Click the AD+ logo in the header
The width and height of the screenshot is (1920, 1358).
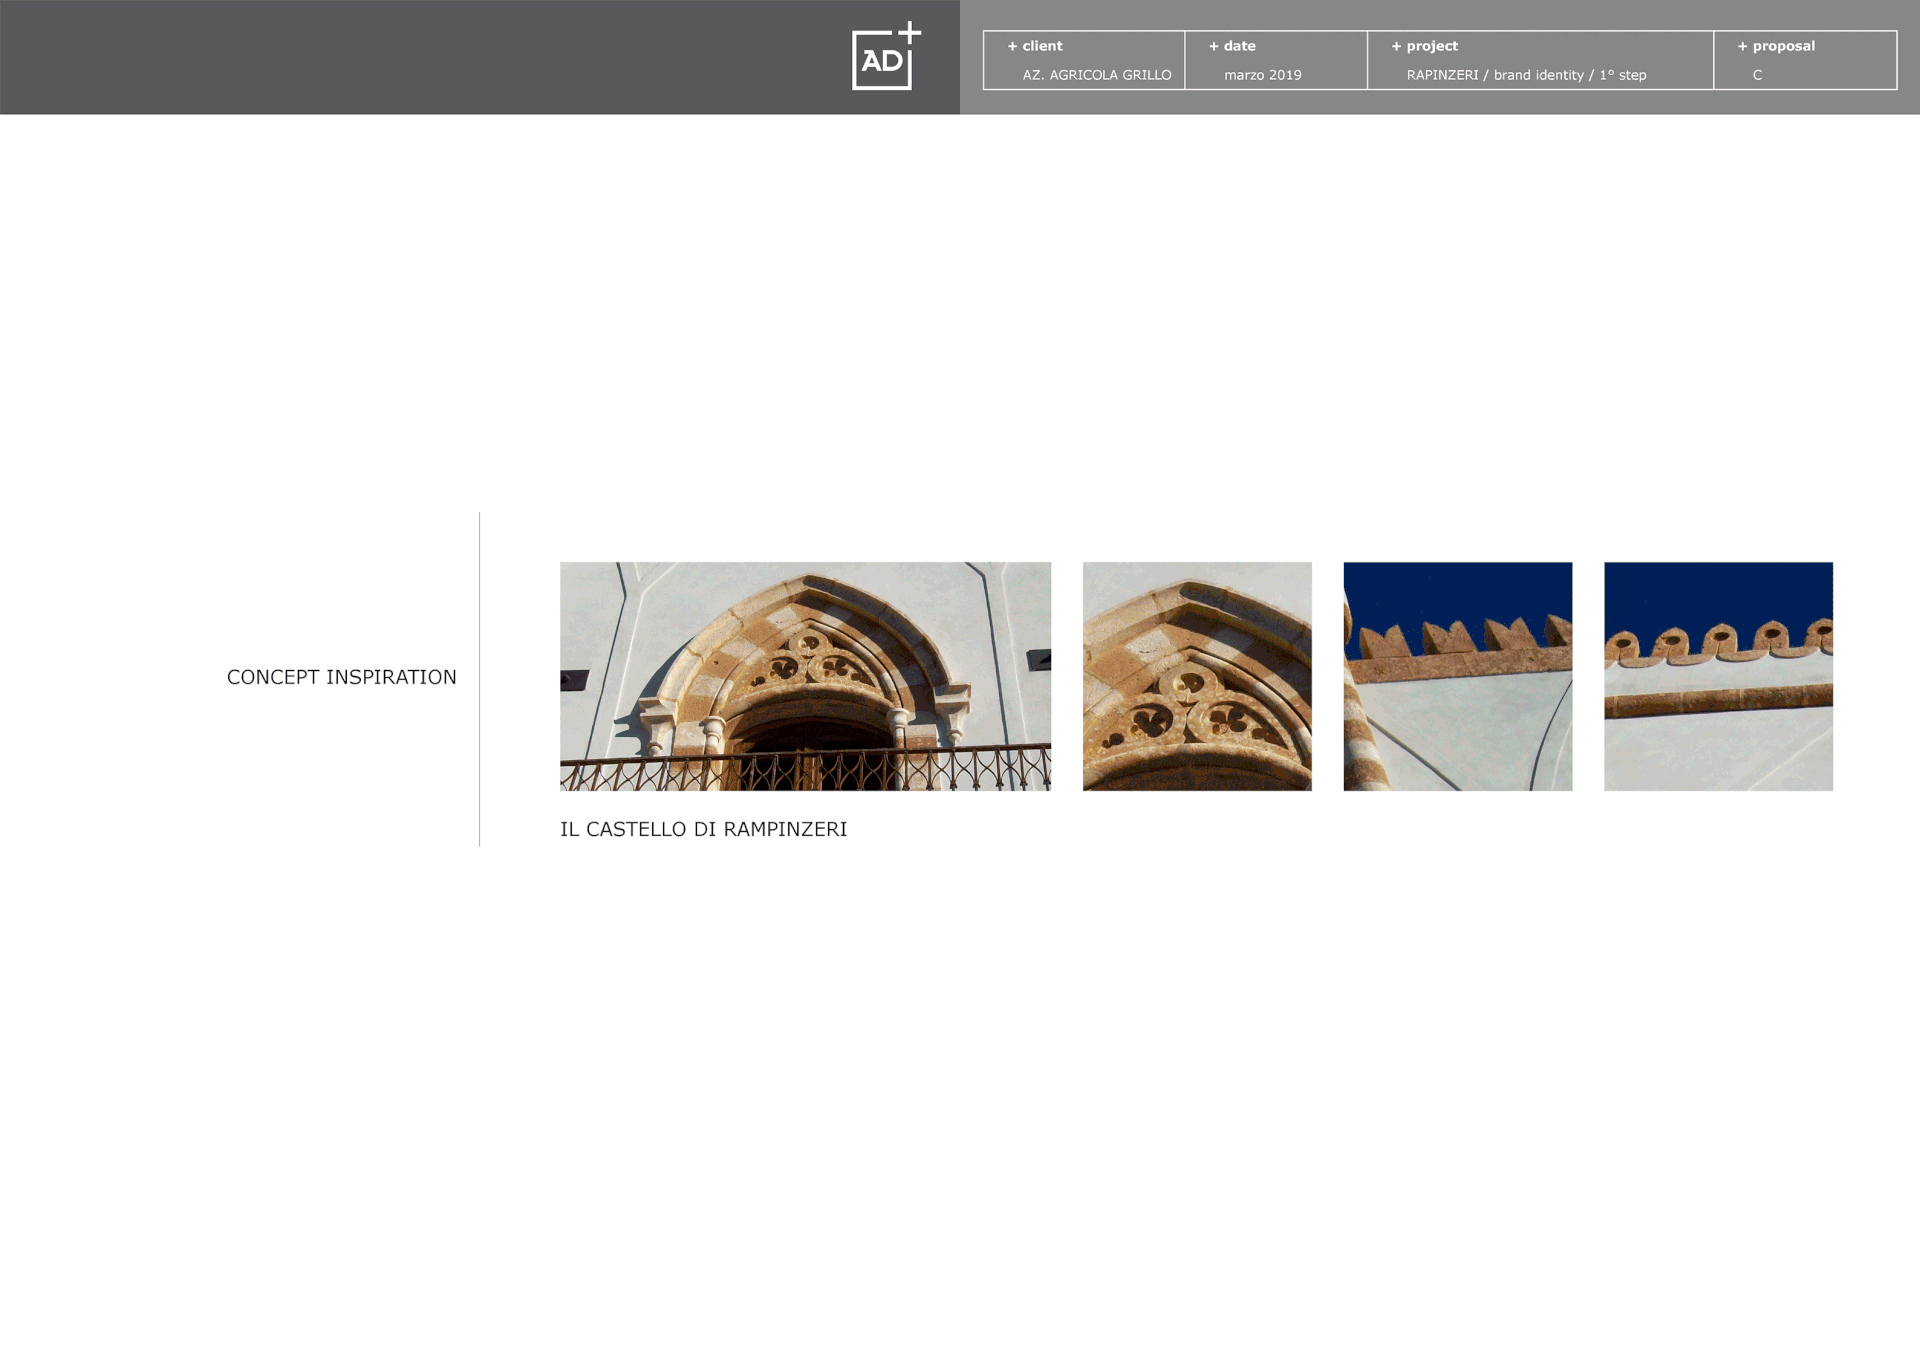[x=886, y=56]
